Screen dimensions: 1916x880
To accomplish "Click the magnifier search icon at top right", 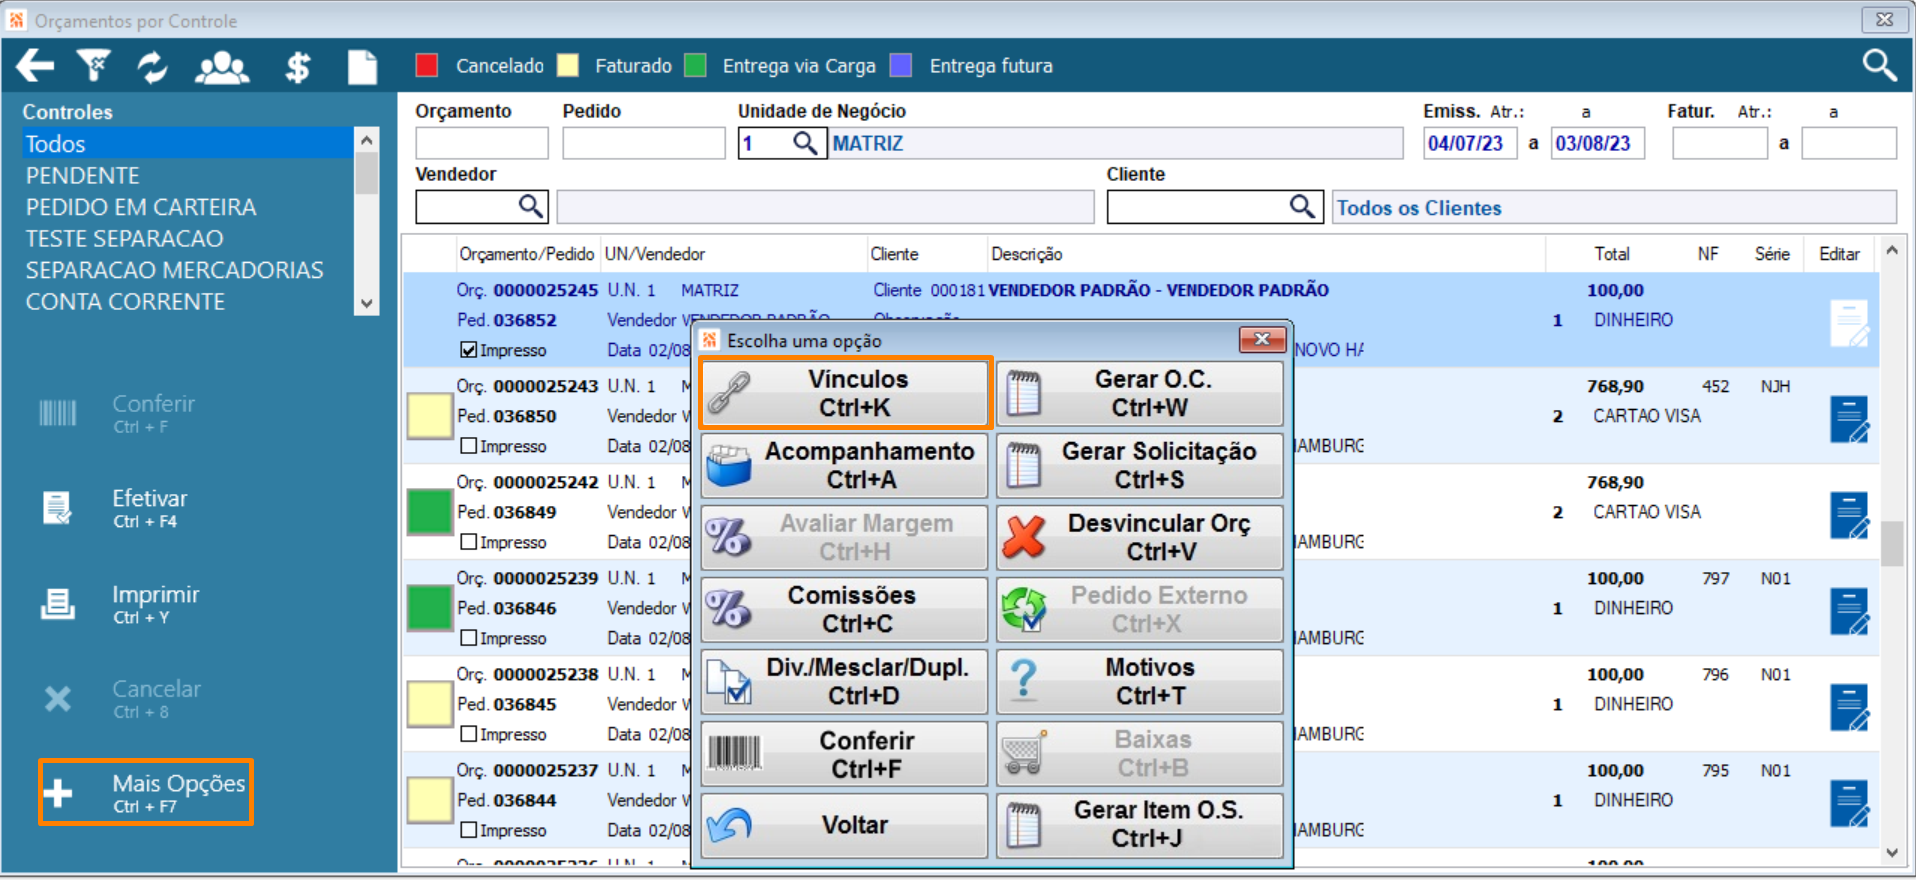I will [x=1879, y=65].
